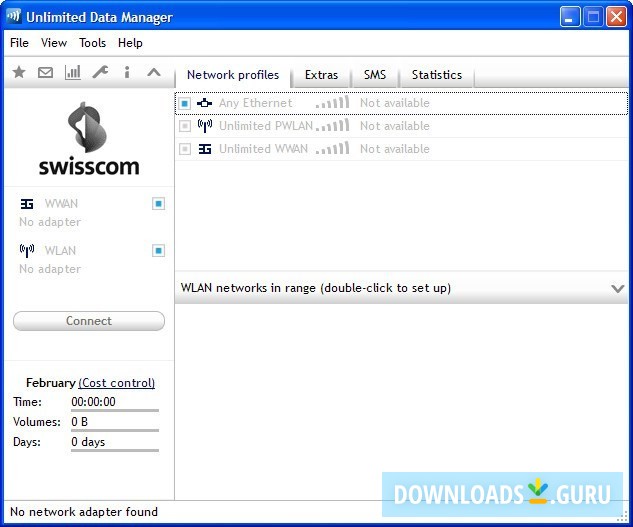This screenshot has height=527, width=633.
Task: Click 'Not available' in Unlimited WWAN row
Action: (x=394, y=149)
